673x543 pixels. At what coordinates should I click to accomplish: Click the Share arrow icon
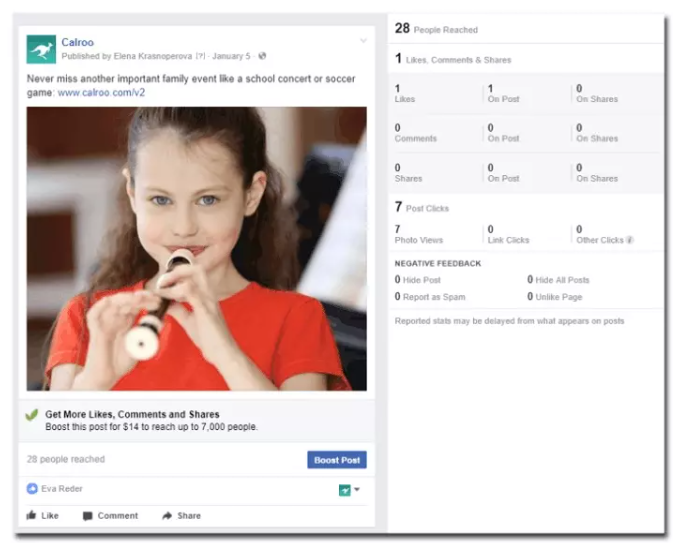[x=167, y=516]
